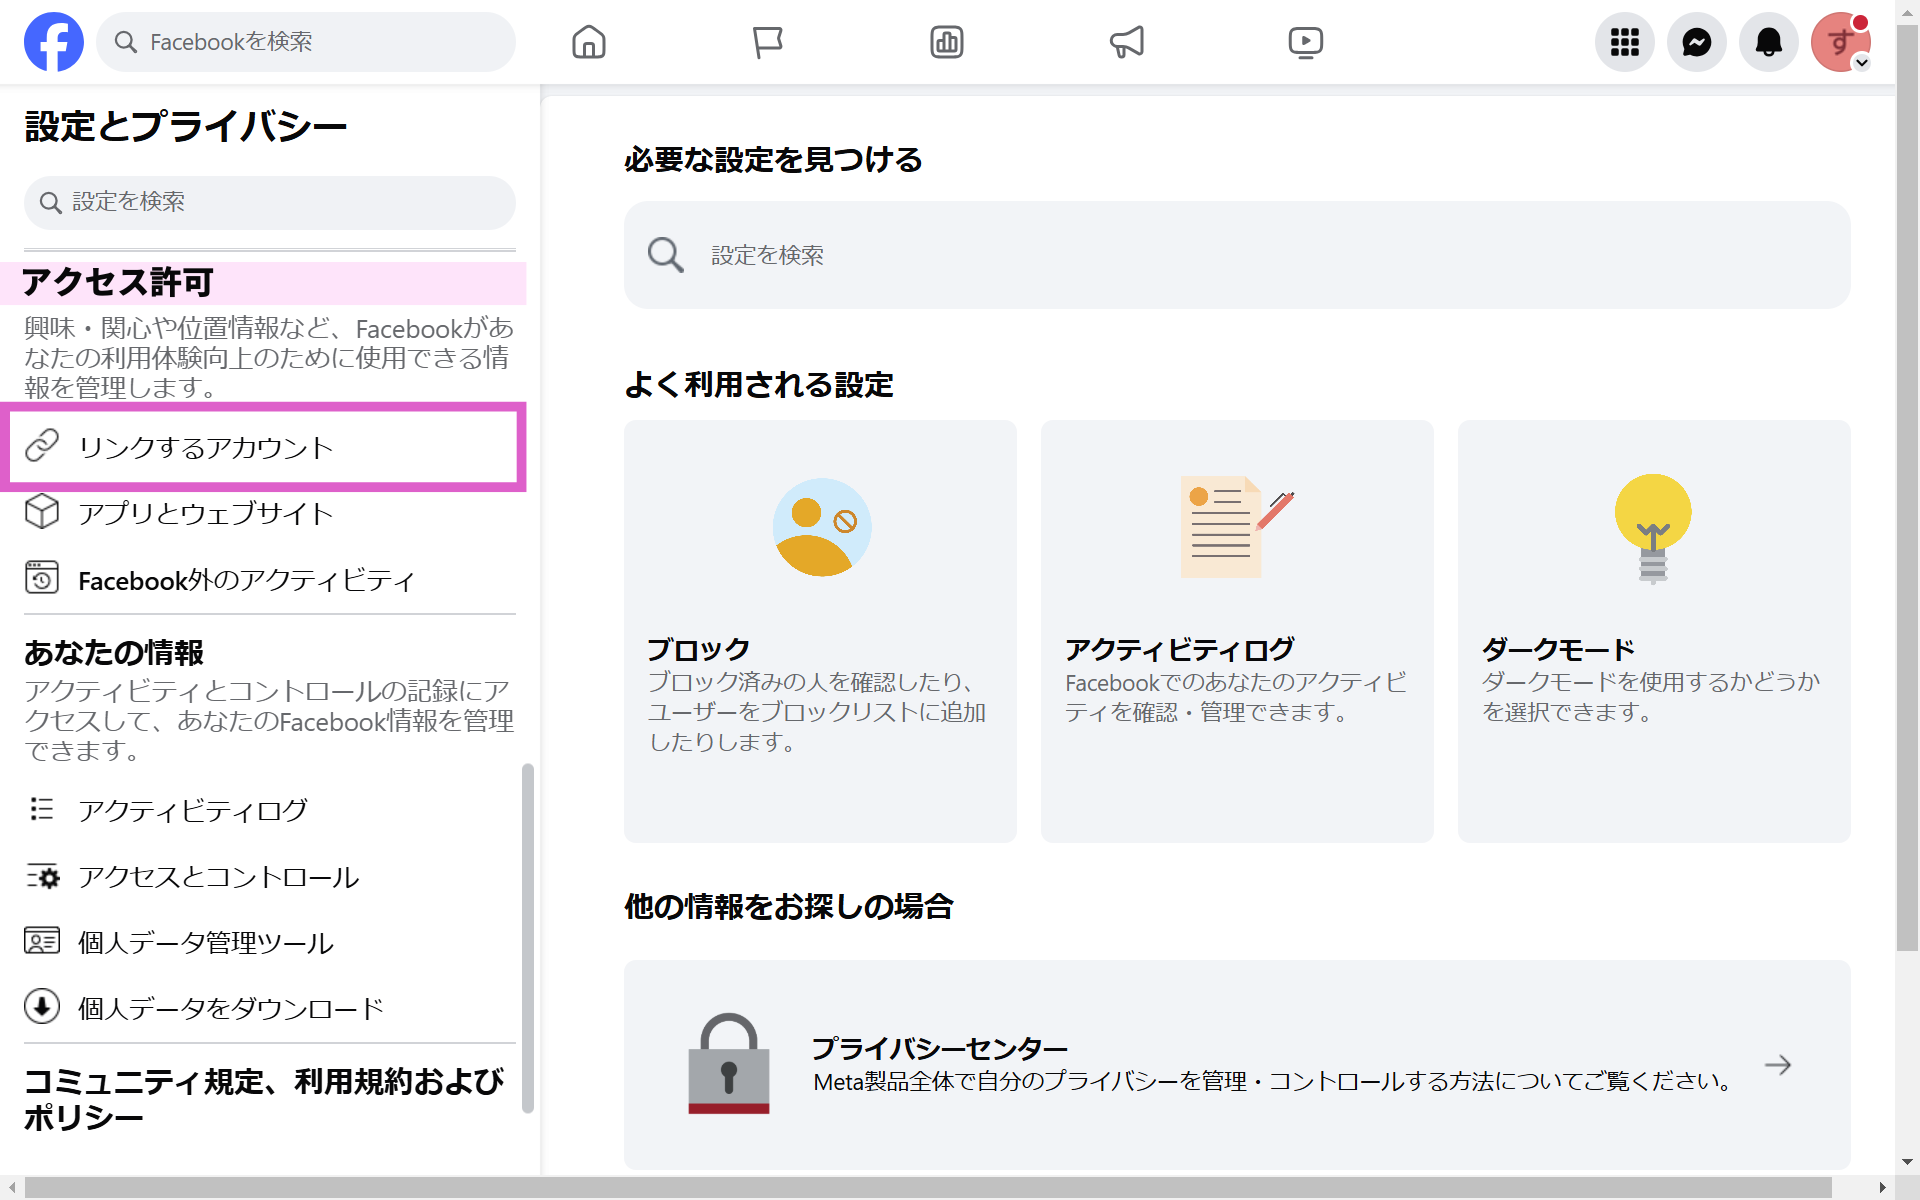Viewport: 1920px width, 1200px height.
Task: Click the Facebookを検索 search field
Action: click(x=305, y=42)
